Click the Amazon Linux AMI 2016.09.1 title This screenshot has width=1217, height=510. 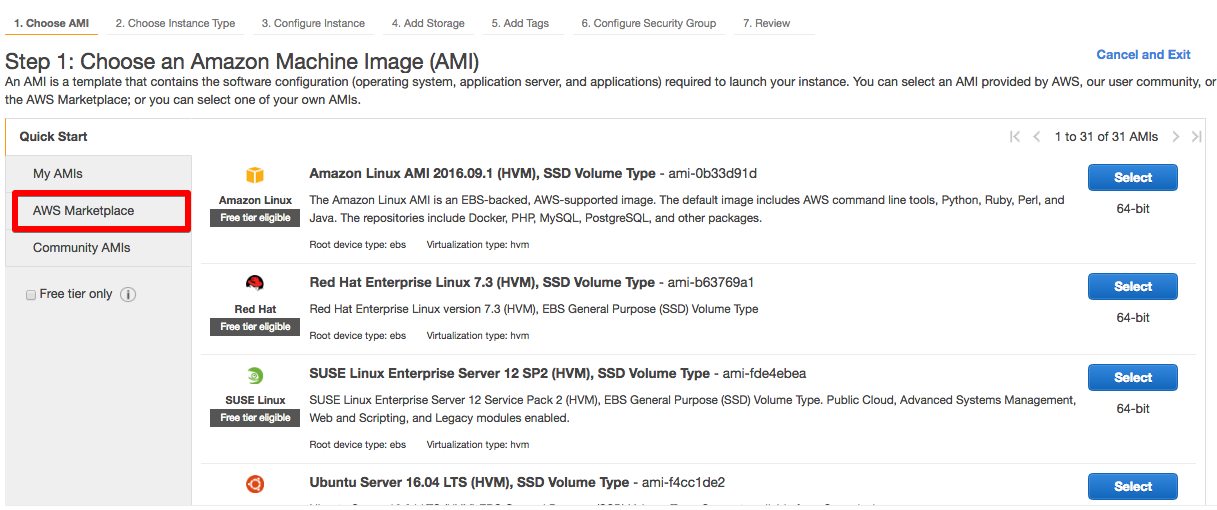pyautogui.click(x=482, y=174)
